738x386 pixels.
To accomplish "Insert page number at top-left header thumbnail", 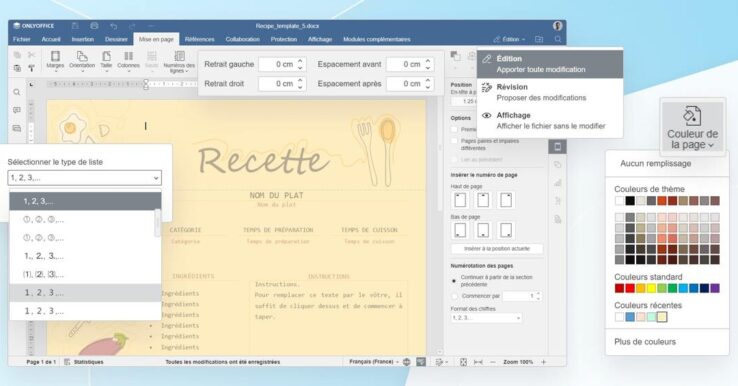I will point(460,200).
